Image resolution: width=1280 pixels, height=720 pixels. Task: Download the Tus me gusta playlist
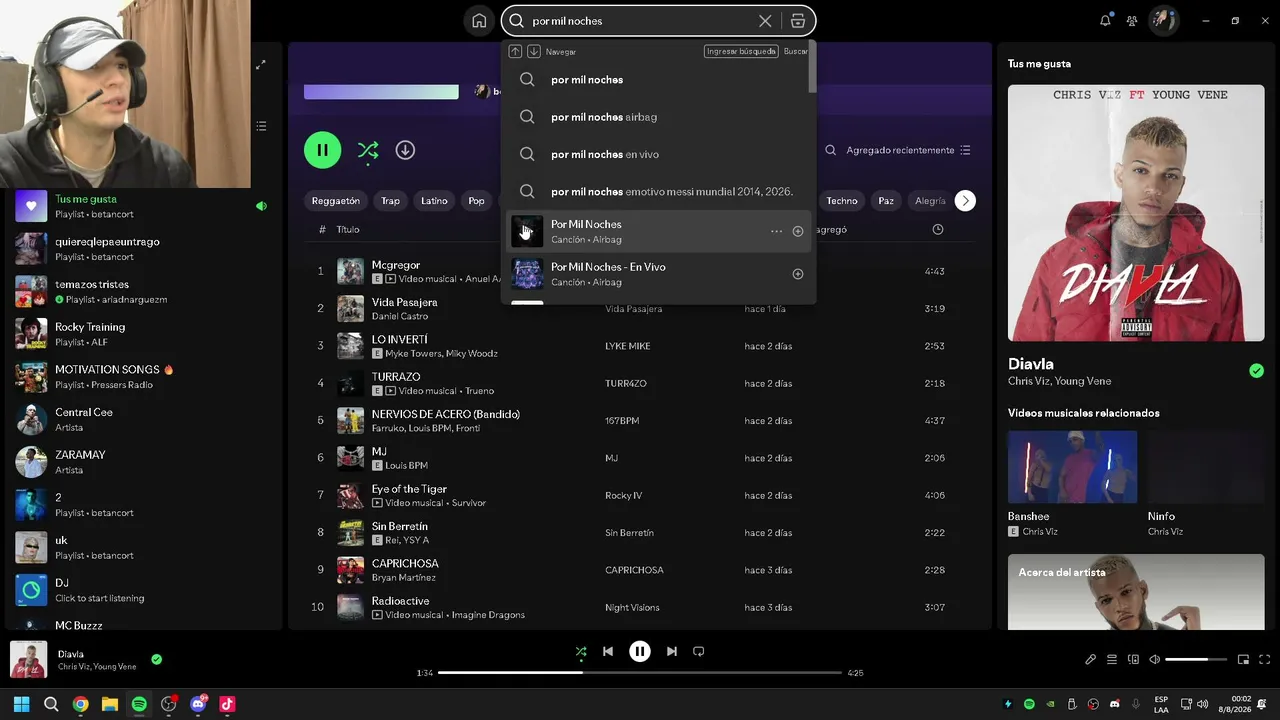[405, 150]
